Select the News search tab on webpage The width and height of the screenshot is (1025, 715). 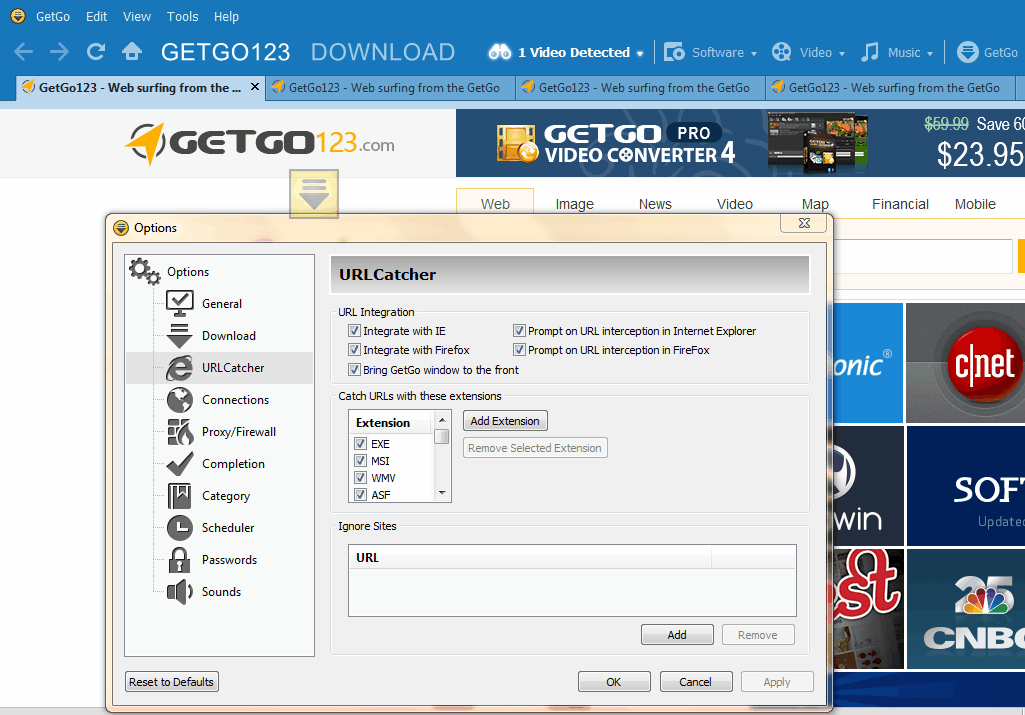coord(655,204)
